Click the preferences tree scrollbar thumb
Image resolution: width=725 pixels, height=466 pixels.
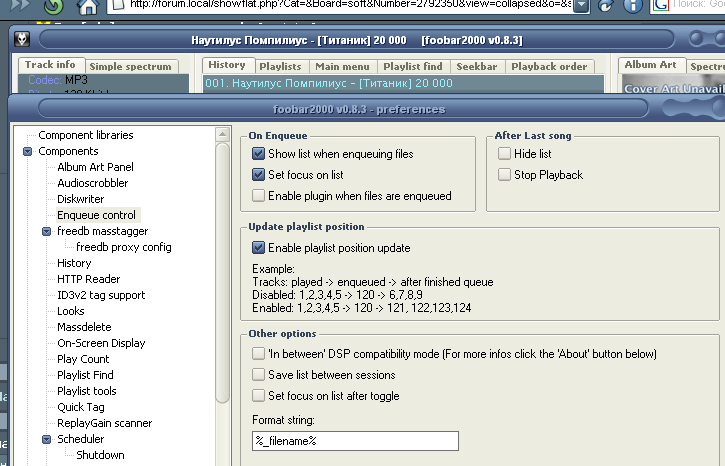pyautogui.click(x=222, y=273)
